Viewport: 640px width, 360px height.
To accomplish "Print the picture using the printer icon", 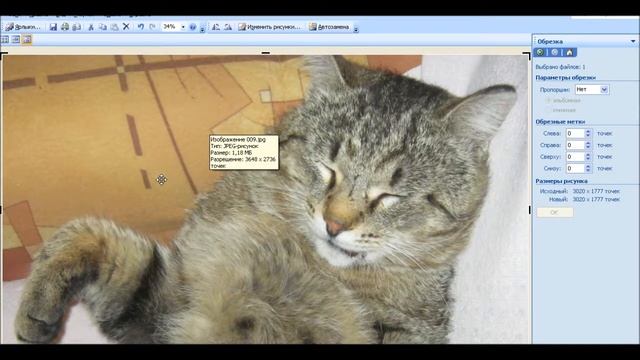I will point(65,27).
